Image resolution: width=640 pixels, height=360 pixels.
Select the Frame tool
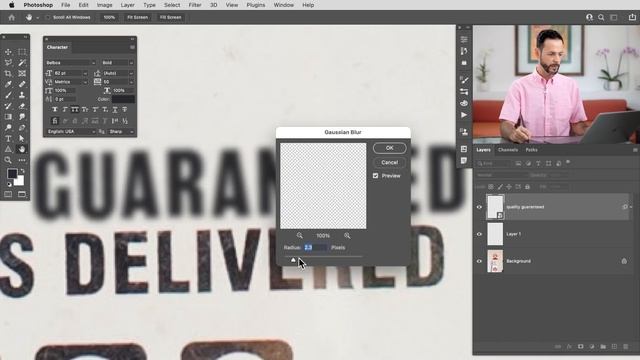point(22,73)
